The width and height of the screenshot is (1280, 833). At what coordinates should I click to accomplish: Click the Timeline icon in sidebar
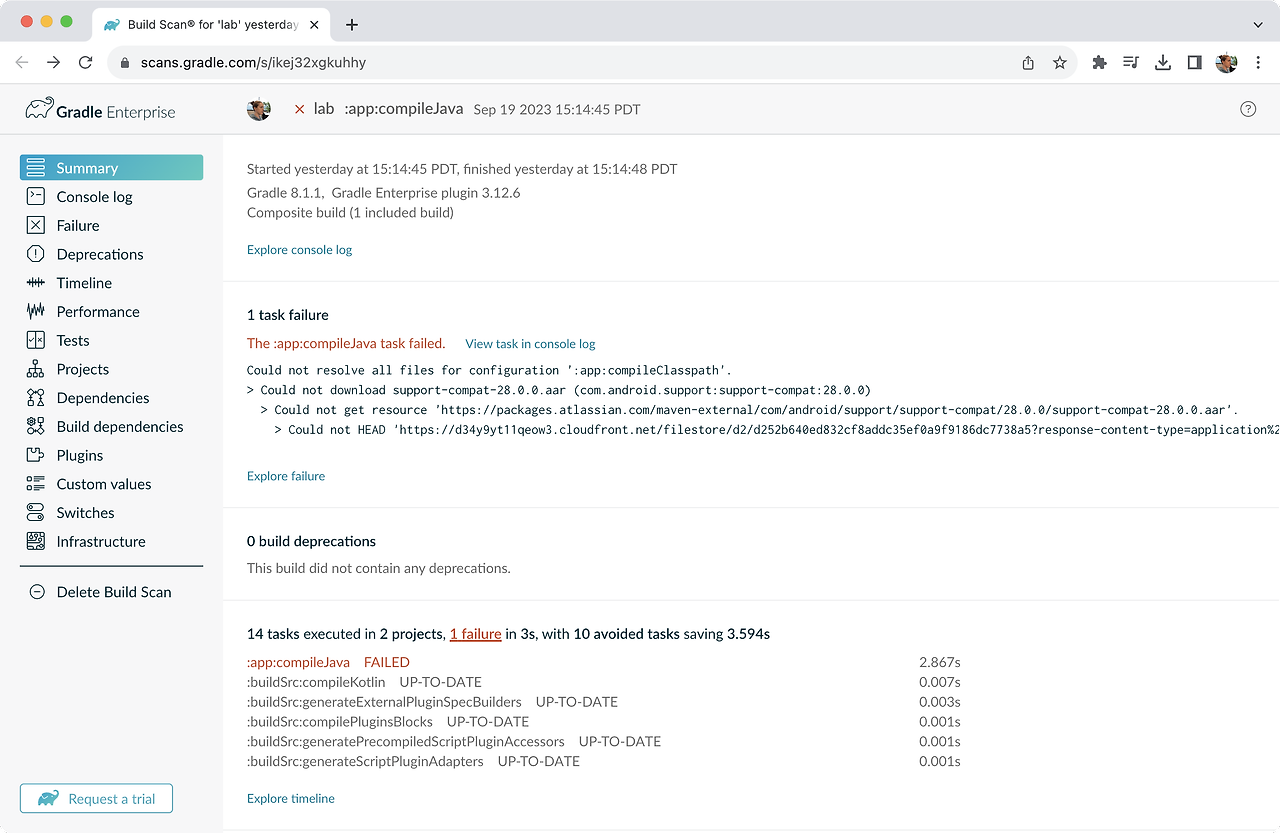point(36,283)
